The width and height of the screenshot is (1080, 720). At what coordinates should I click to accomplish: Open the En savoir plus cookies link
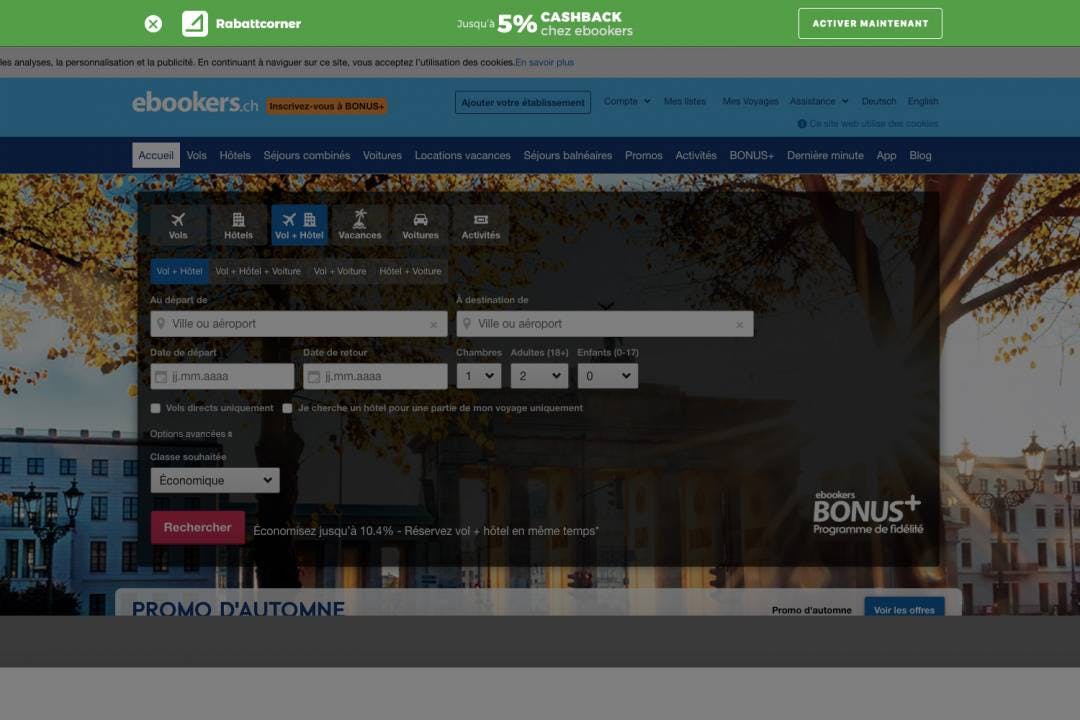tap(544, 61)
